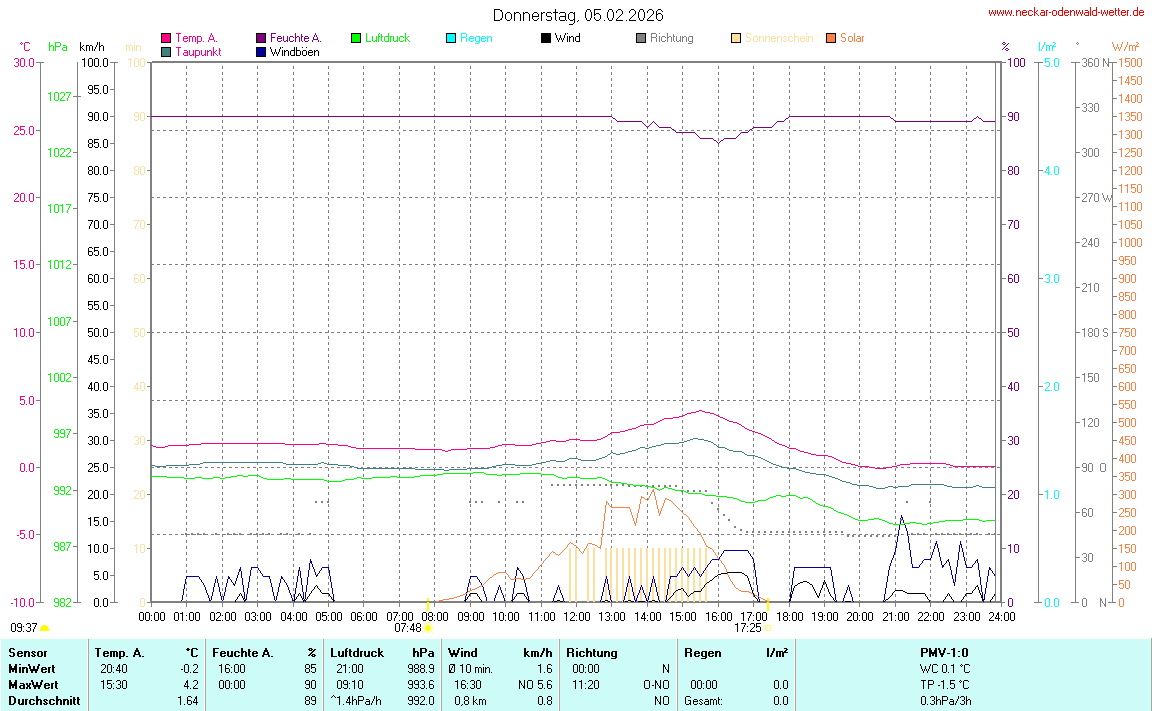Click the pink Temp. A. legend swatch
Viewport: 1152px width, 711px height.
(x=166, y=38)
